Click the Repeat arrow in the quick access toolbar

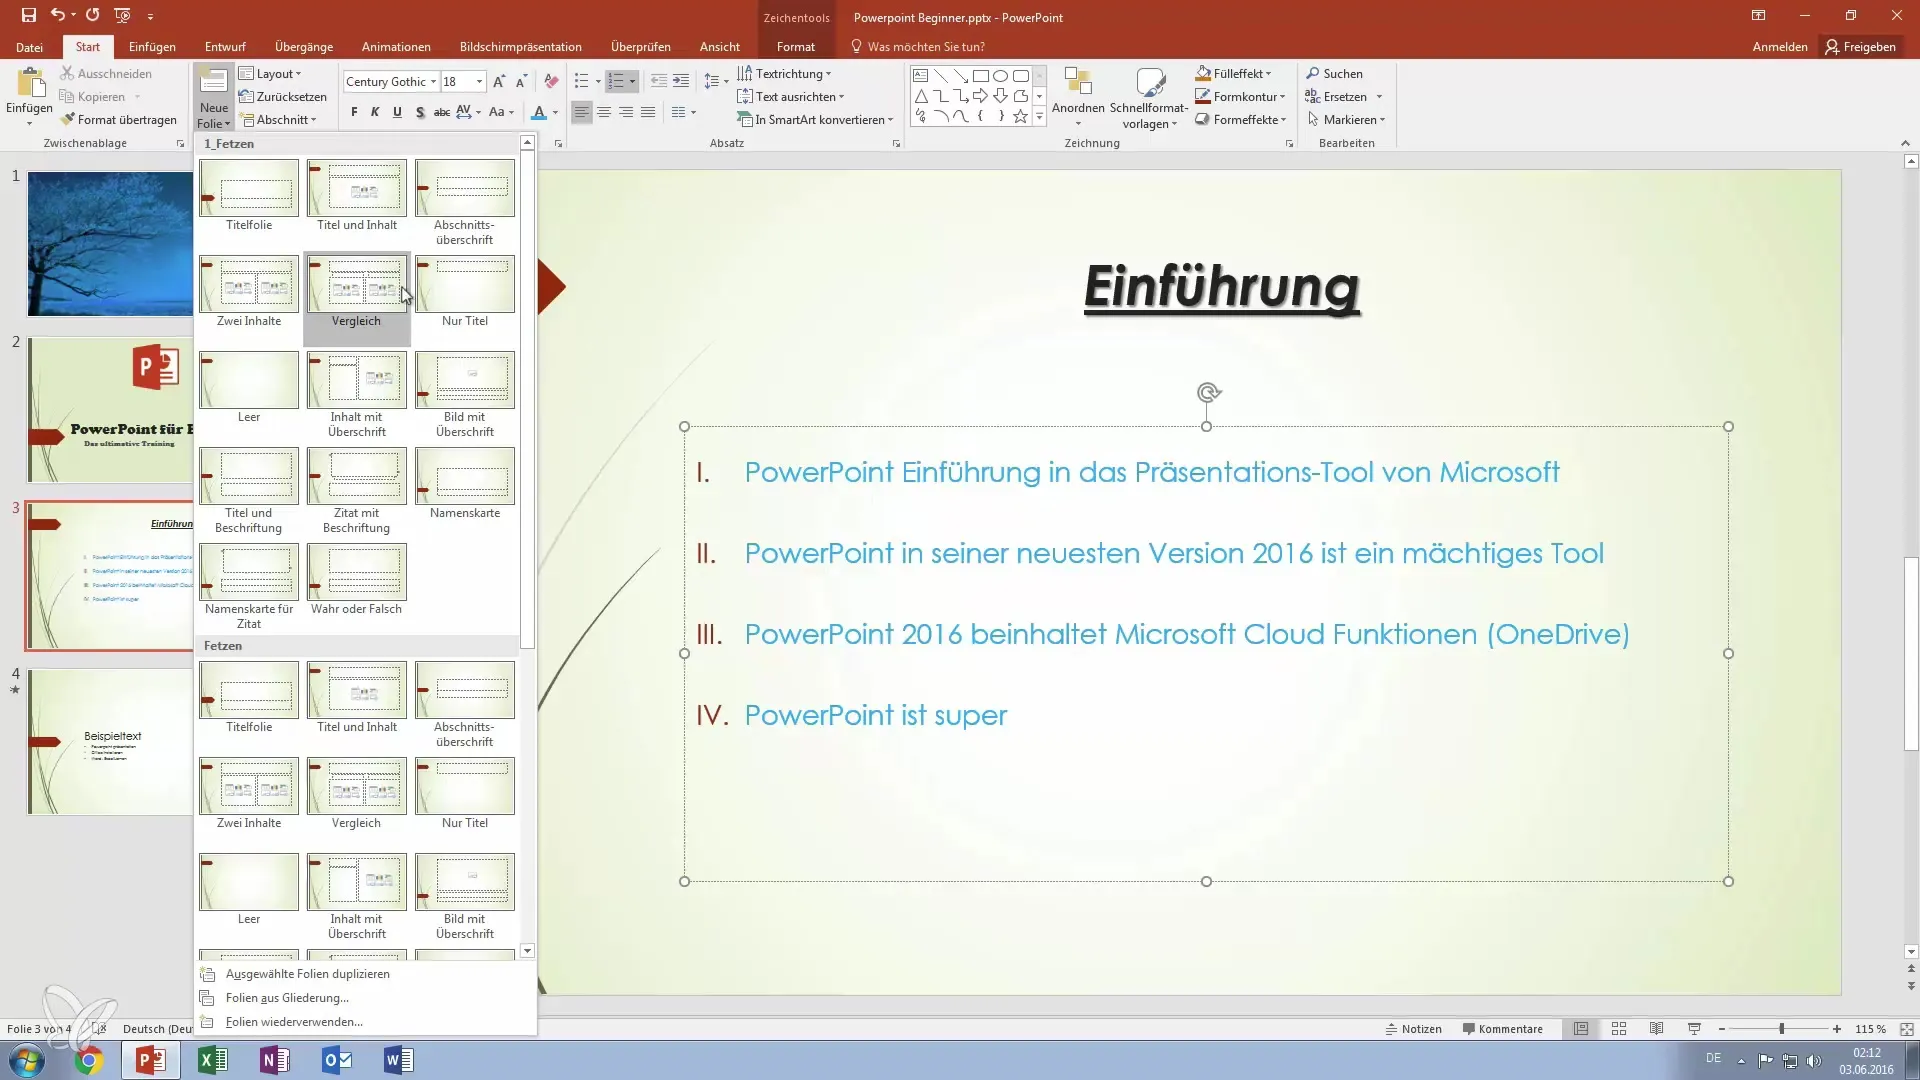coord(92,15)
